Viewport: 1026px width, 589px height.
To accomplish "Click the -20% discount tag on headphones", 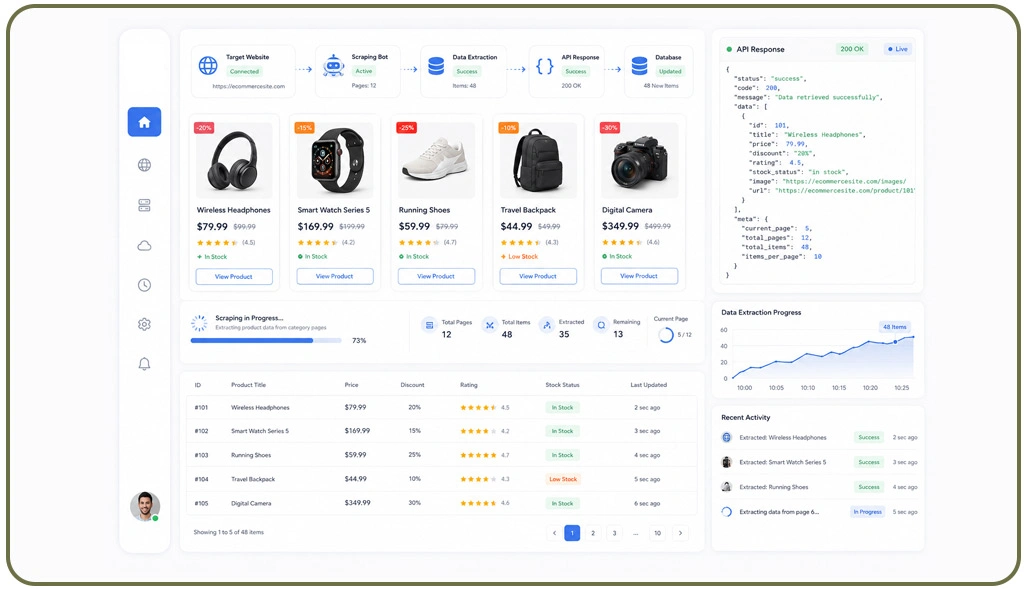I will pyautogui.click(x=204, y=128).
